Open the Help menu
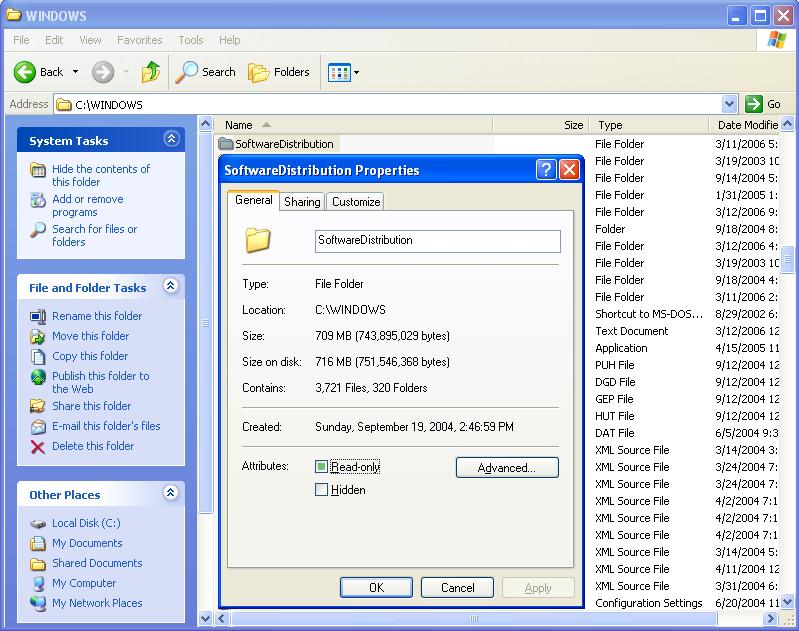 pyautogui.click(x=229, y=40)
